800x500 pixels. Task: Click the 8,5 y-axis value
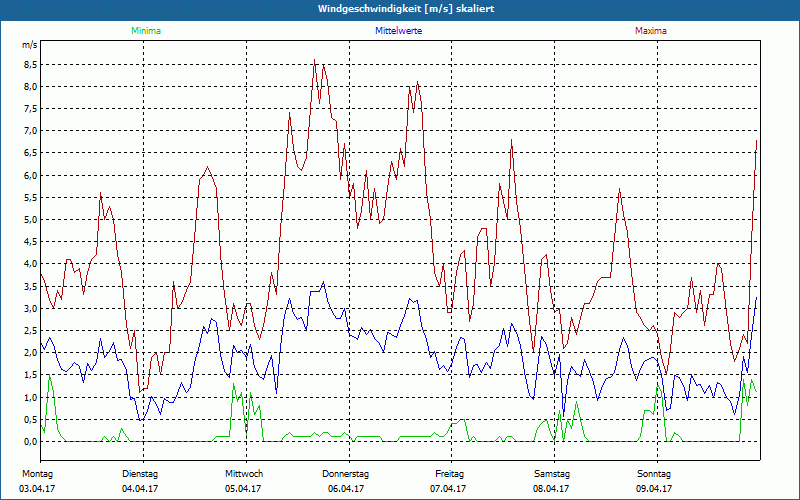(x=31, y=65)
